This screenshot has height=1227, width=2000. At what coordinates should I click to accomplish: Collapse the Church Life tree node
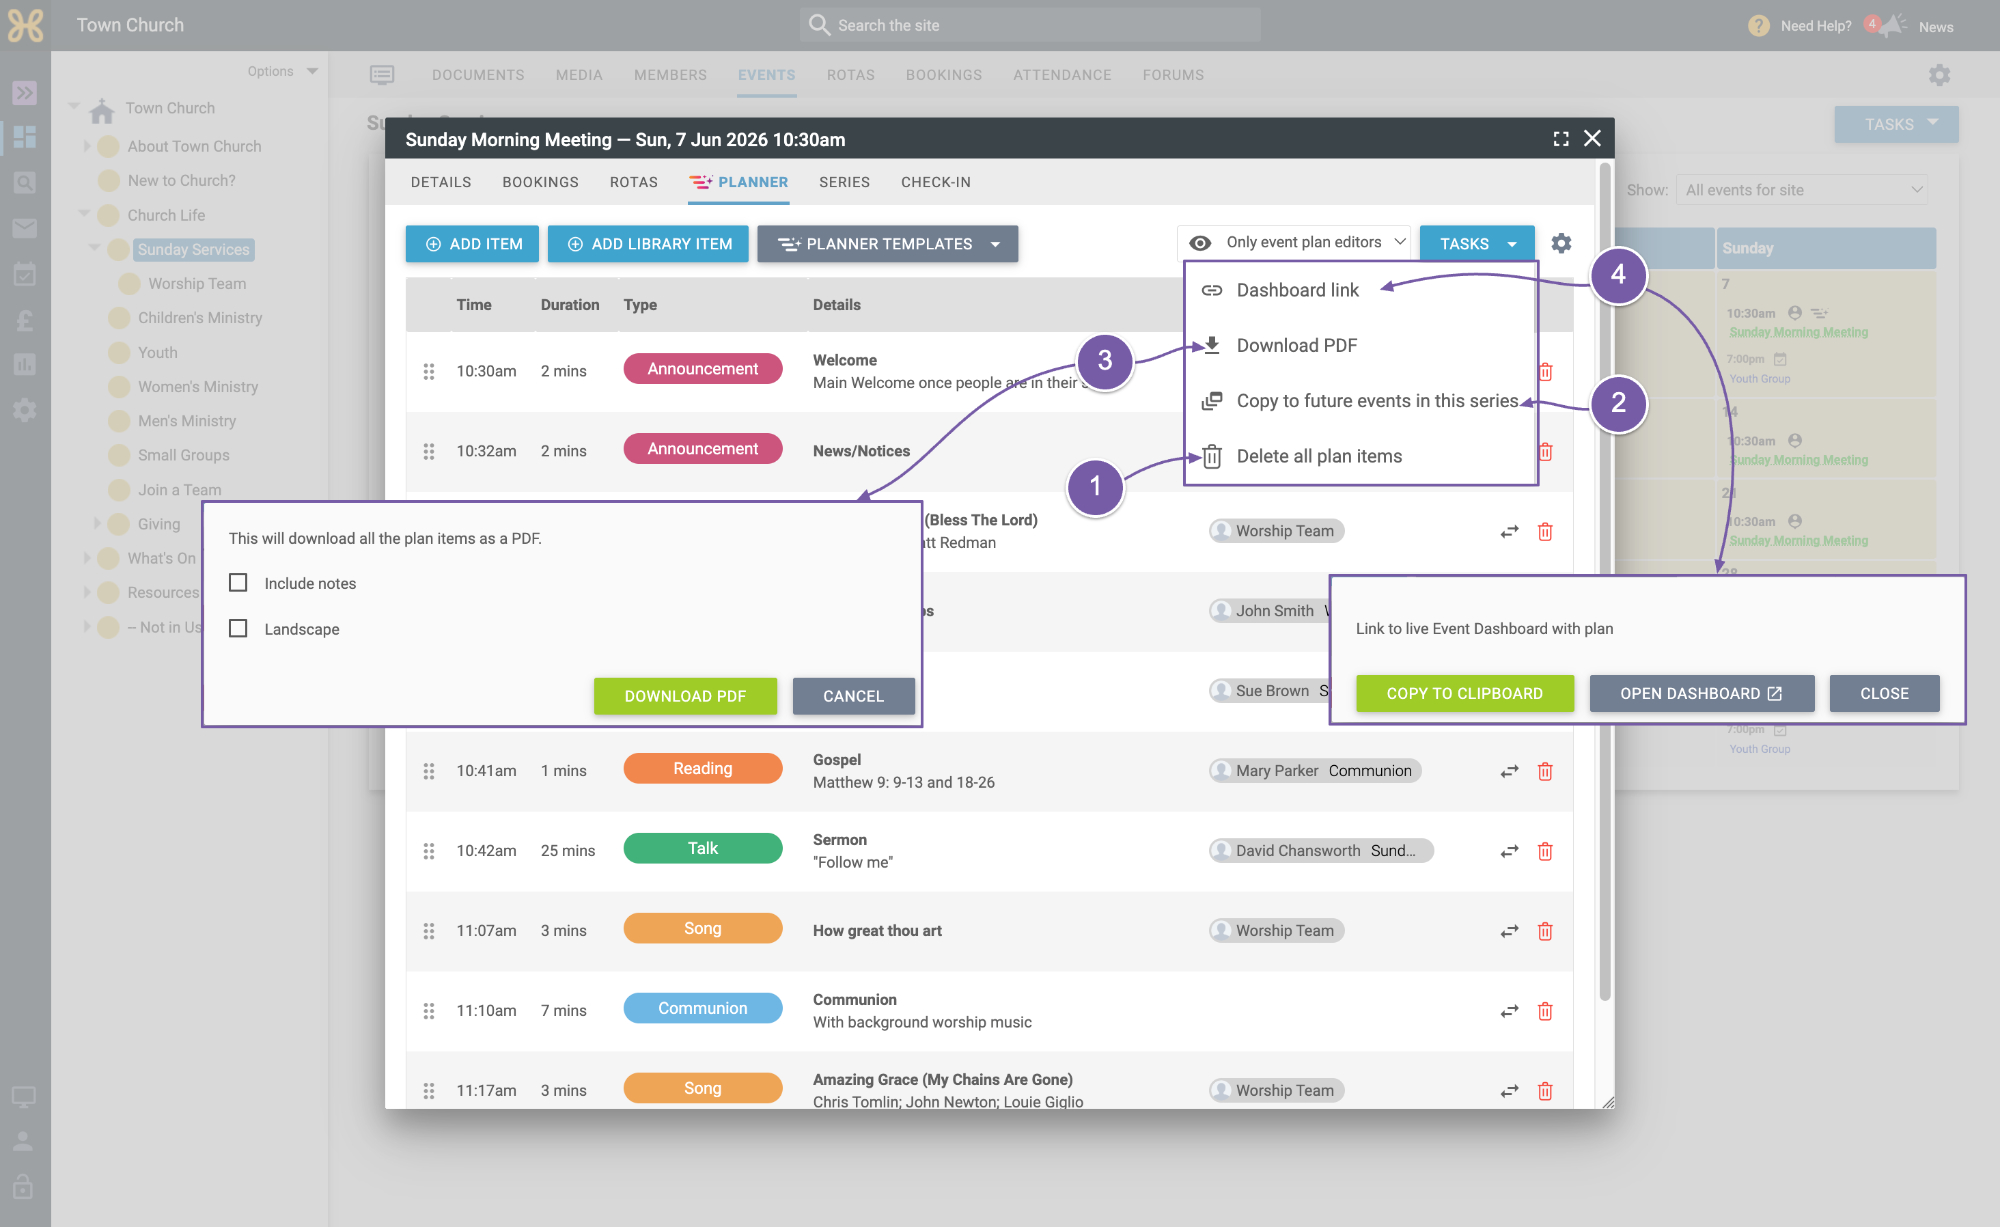click(x=84, y=214)
